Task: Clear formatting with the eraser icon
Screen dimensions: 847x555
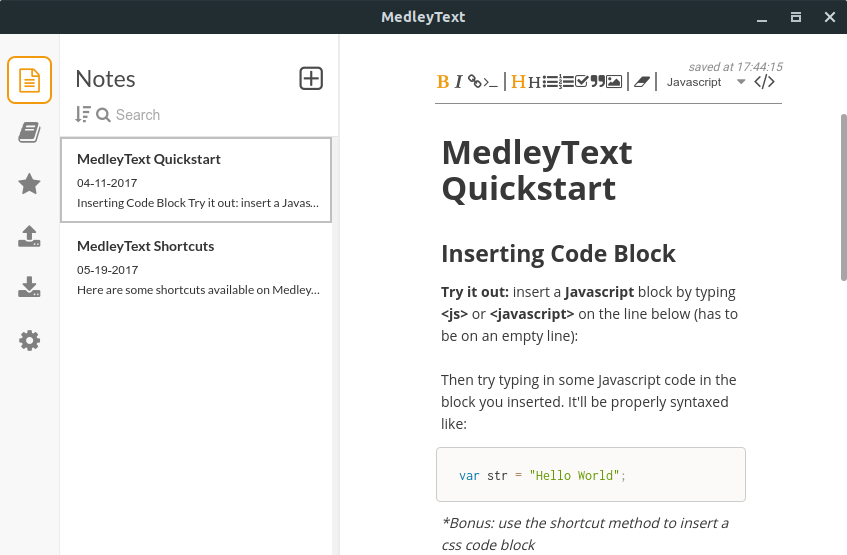Action: point(642,82)
